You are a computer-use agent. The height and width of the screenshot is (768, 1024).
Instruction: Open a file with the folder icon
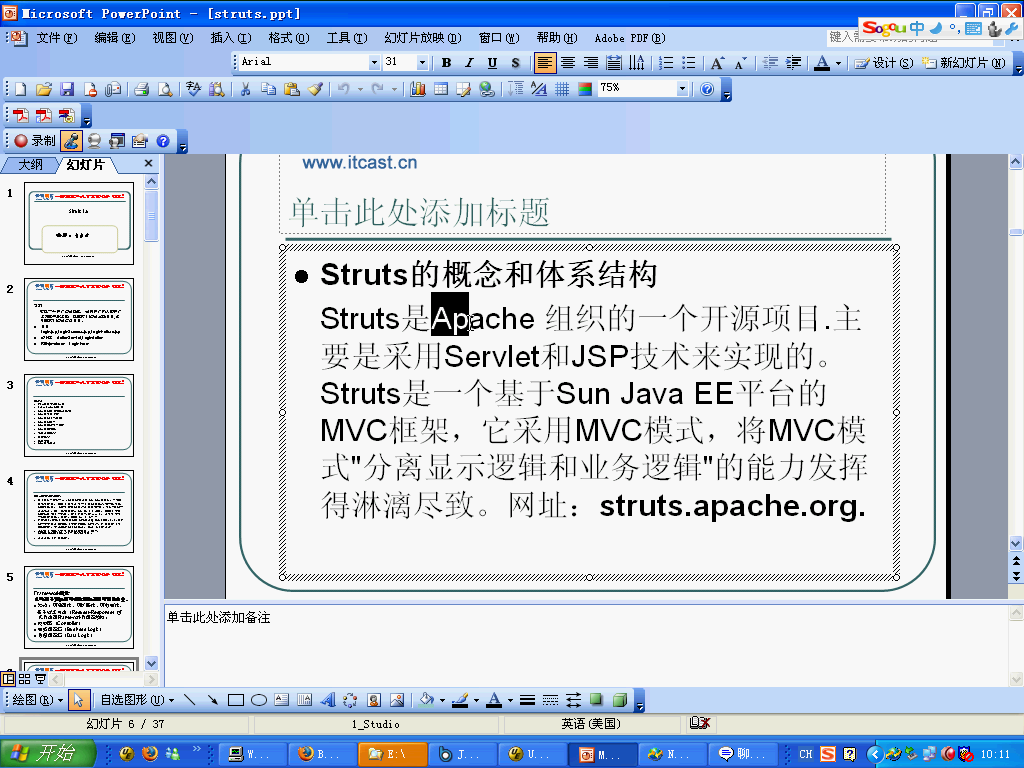click(x=44, y=89)
